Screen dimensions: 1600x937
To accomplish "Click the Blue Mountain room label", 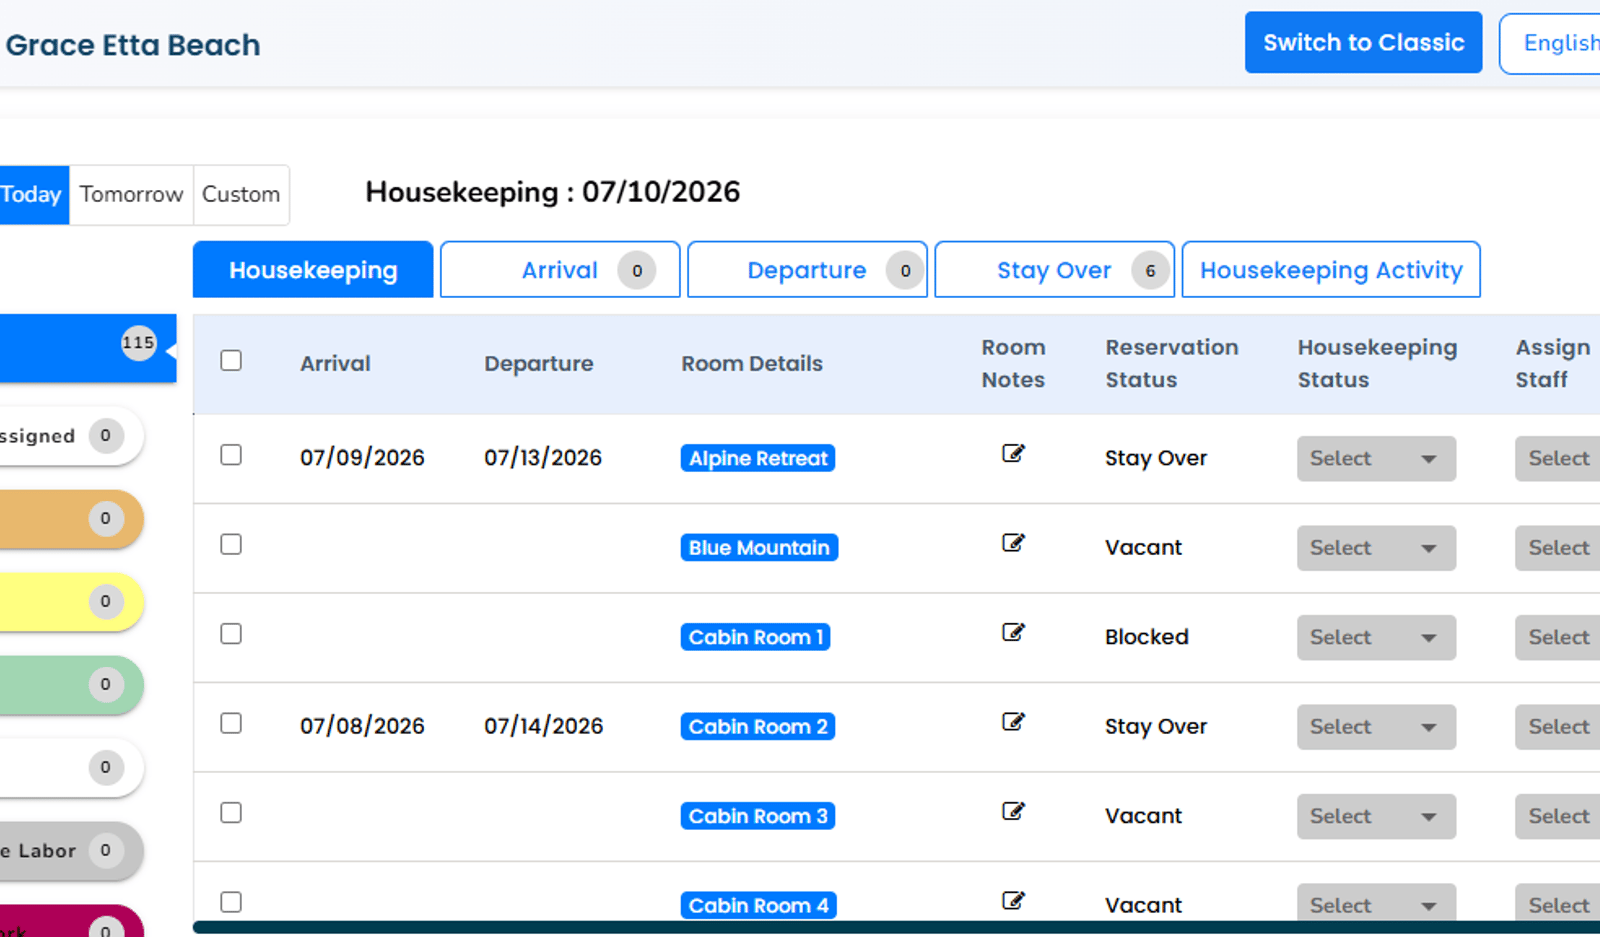I will click(x=759, y=548).
